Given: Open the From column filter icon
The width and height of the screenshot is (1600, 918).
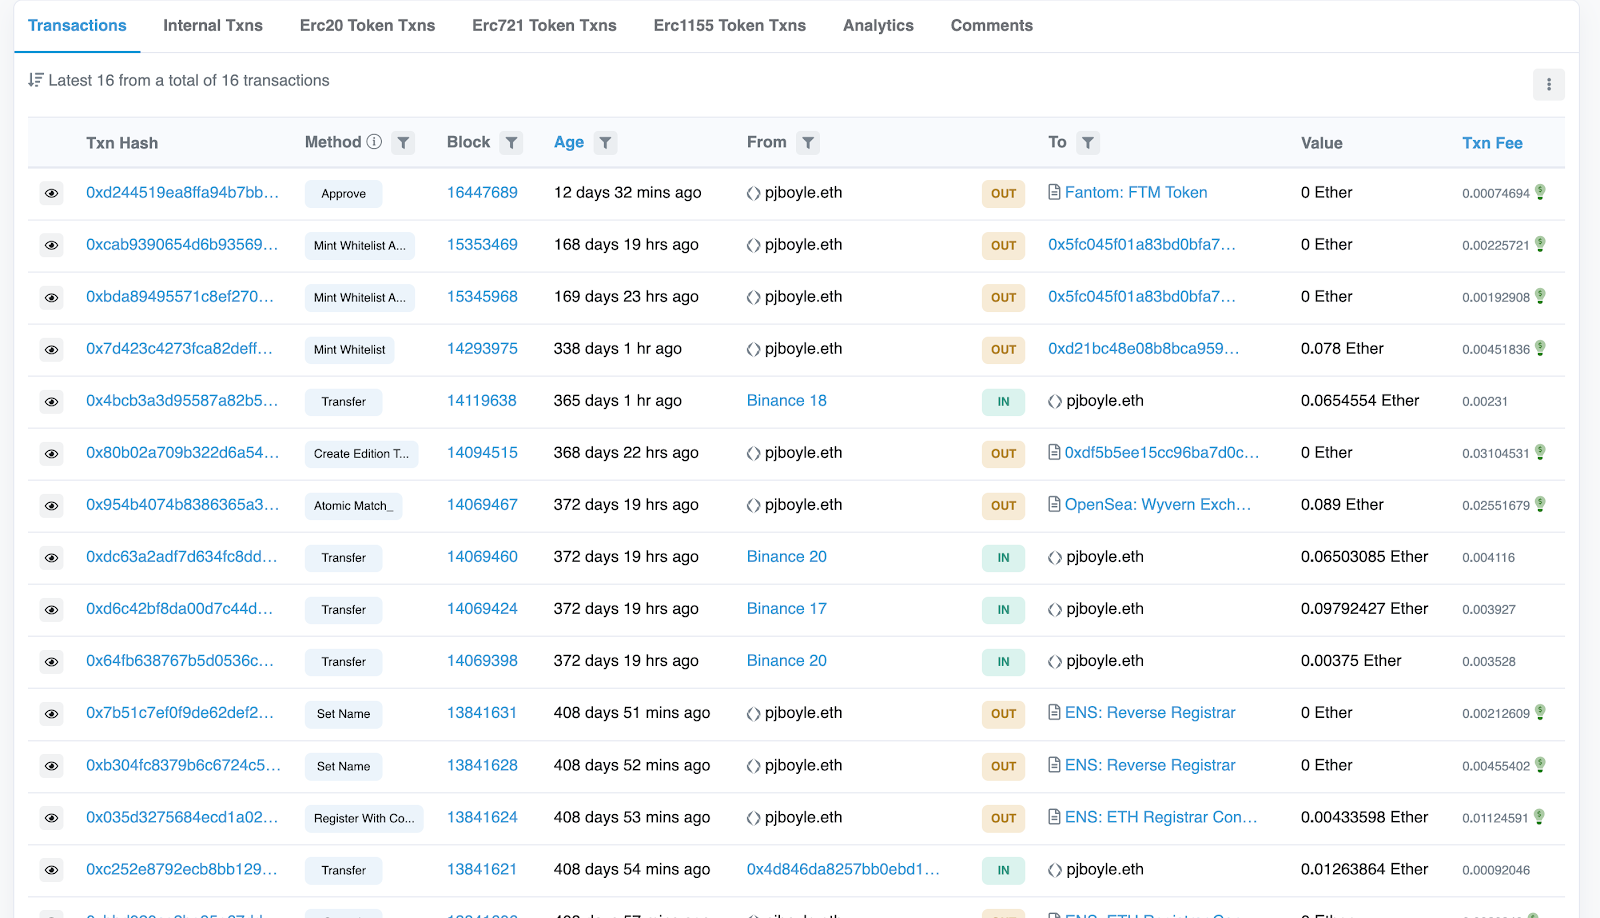Looking at the screenshot, I should (808, 143).
